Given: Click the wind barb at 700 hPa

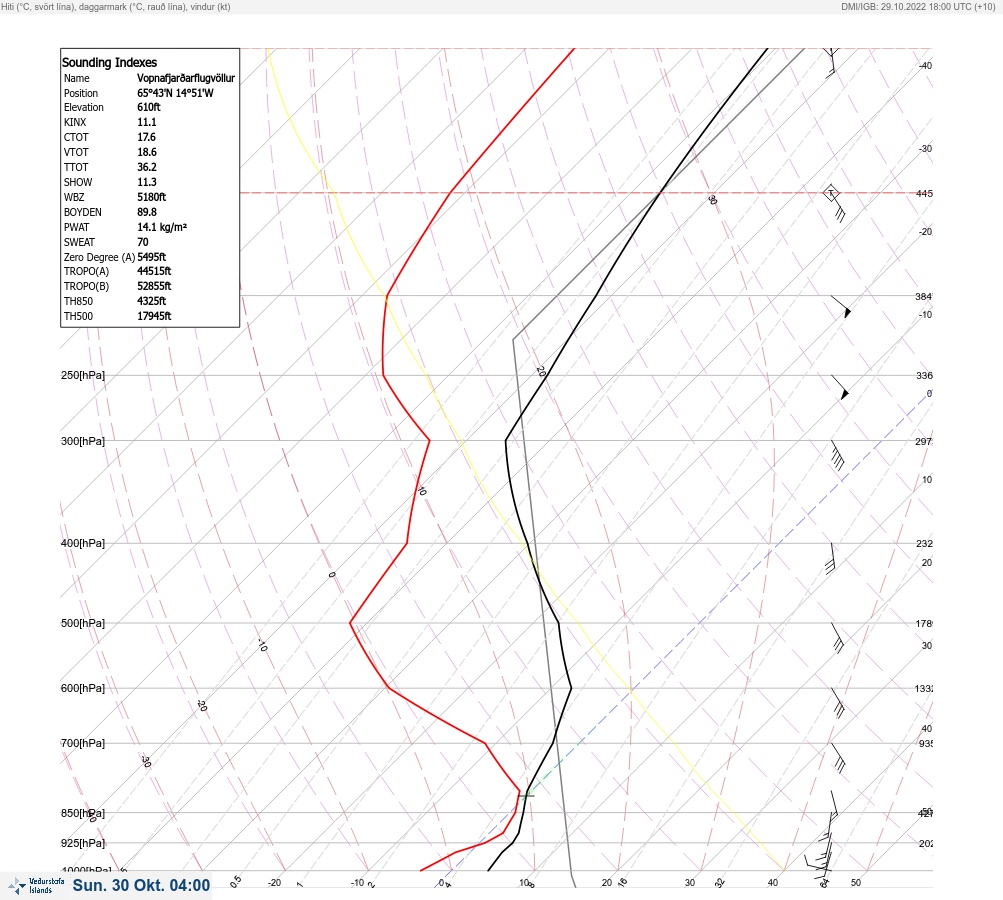Looking at the screenshot, I should coord(839,758).
